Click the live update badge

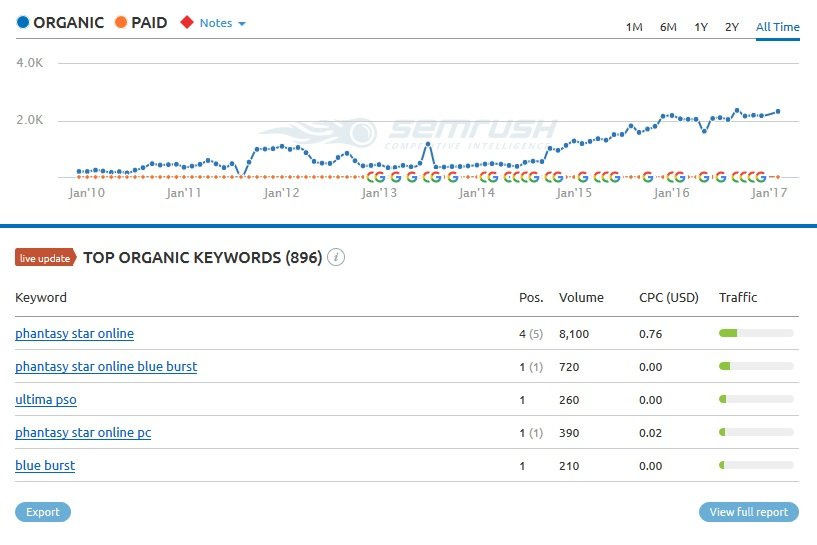coord(45,258)
